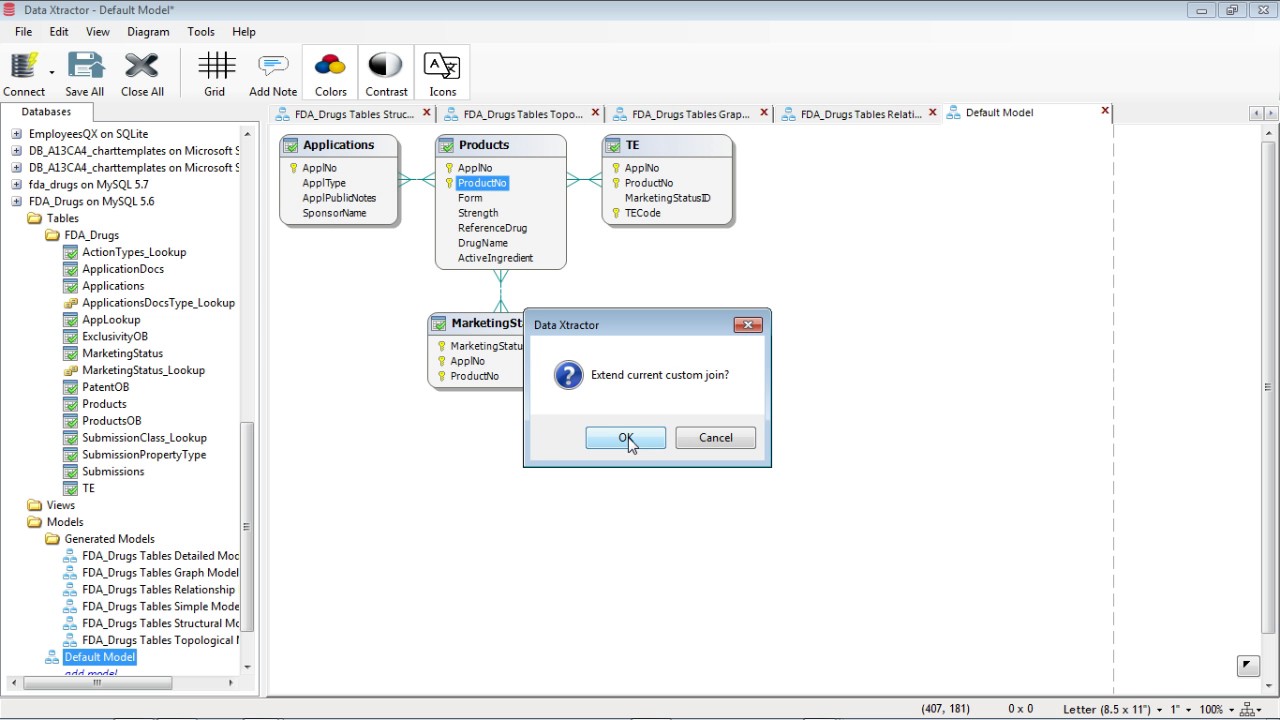
Task: Collapse FDA_Drugs on MySQL 5.6 node
Action: 16,201
